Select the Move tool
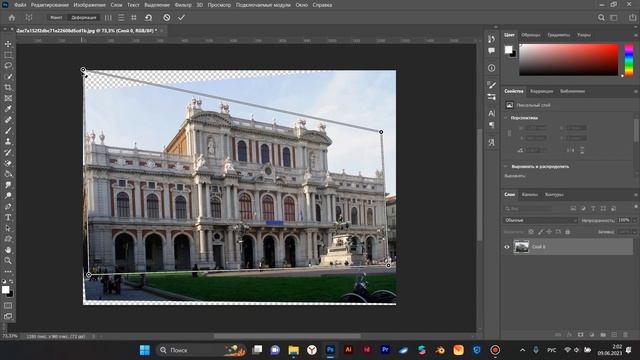The image size is (640, 360). coord(8,44)
